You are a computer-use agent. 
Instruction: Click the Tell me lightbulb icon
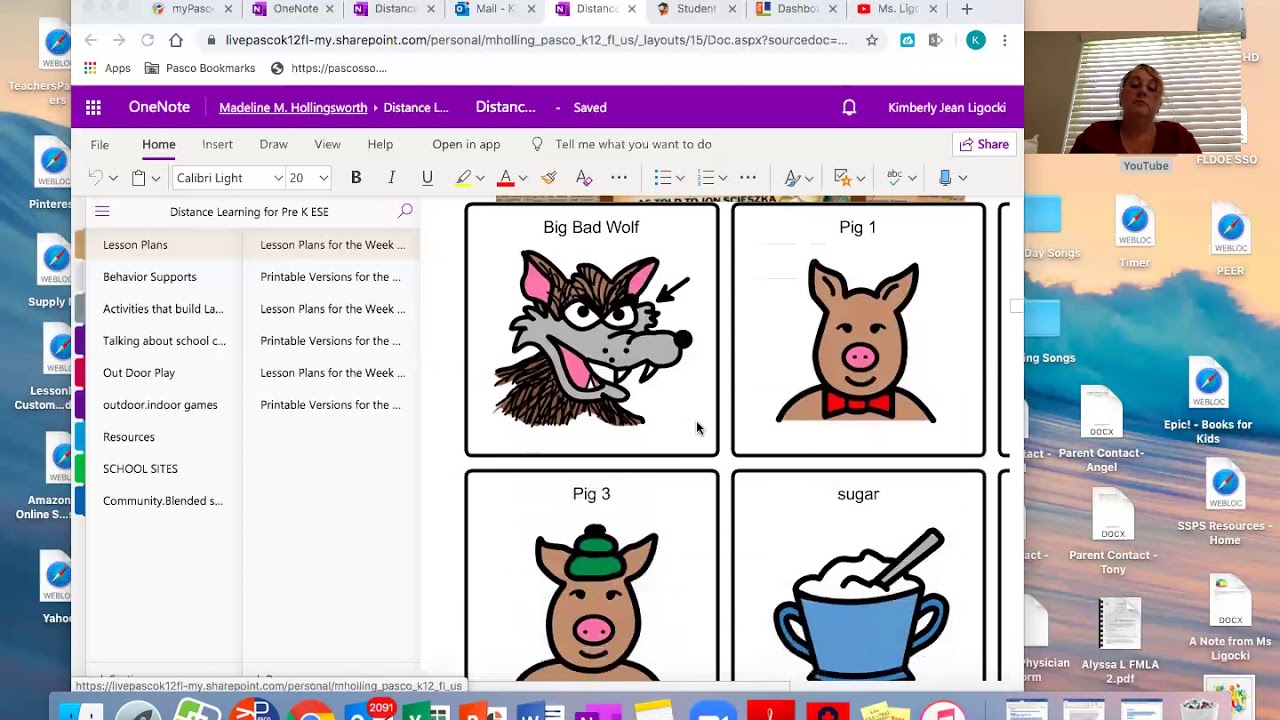537,144
